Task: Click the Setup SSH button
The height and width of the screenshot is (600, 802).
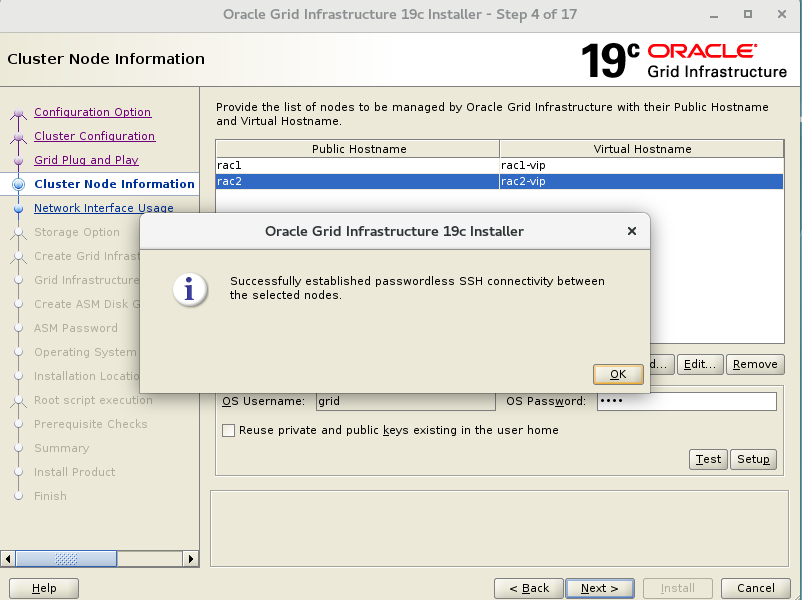Action: (753, 459)
